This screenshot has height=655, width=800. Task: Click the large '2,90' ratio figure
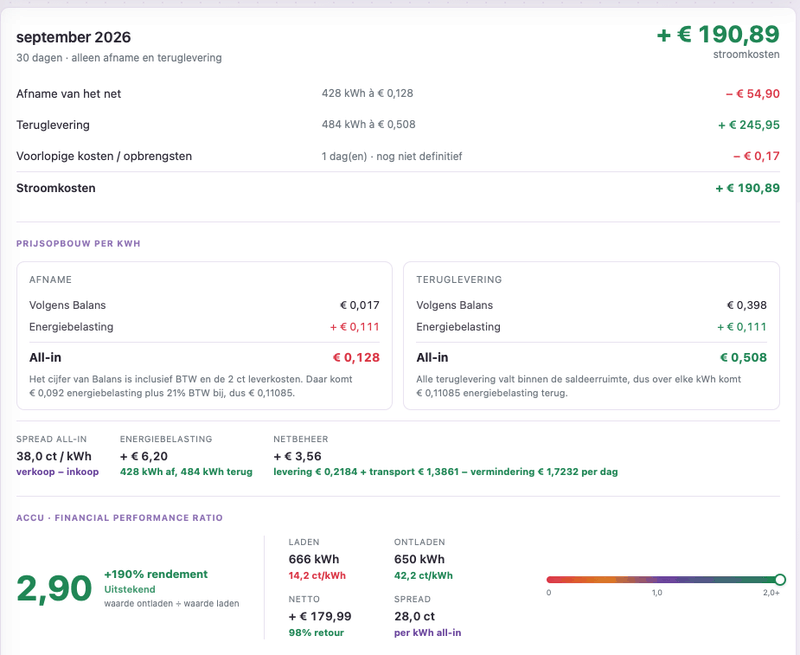point(54,588)
